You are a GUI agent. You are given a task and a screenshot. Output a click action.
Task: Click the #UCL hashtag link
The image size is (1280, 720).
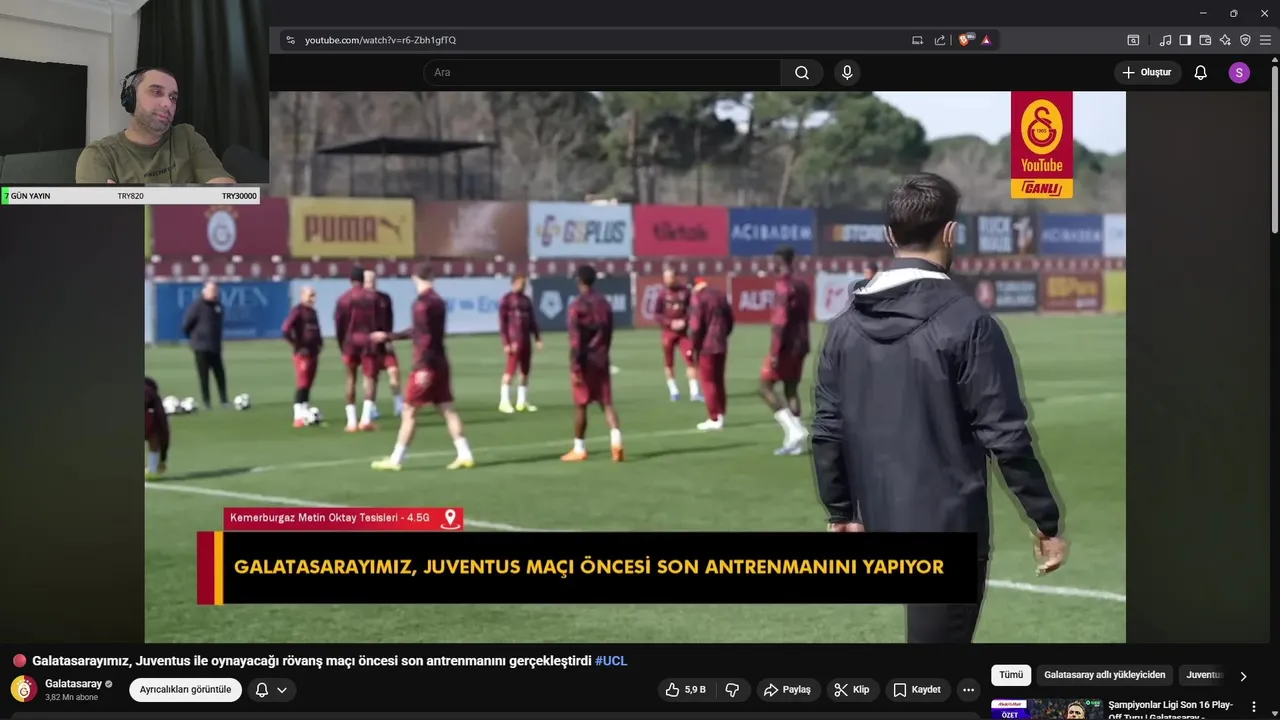611,661
